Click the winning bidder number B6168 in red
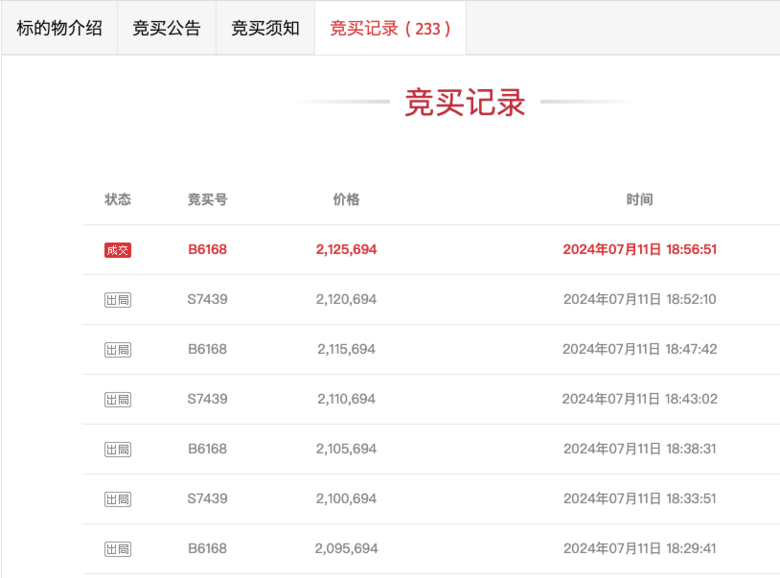This screenshot has width=780, height=578. coord(207,250)
